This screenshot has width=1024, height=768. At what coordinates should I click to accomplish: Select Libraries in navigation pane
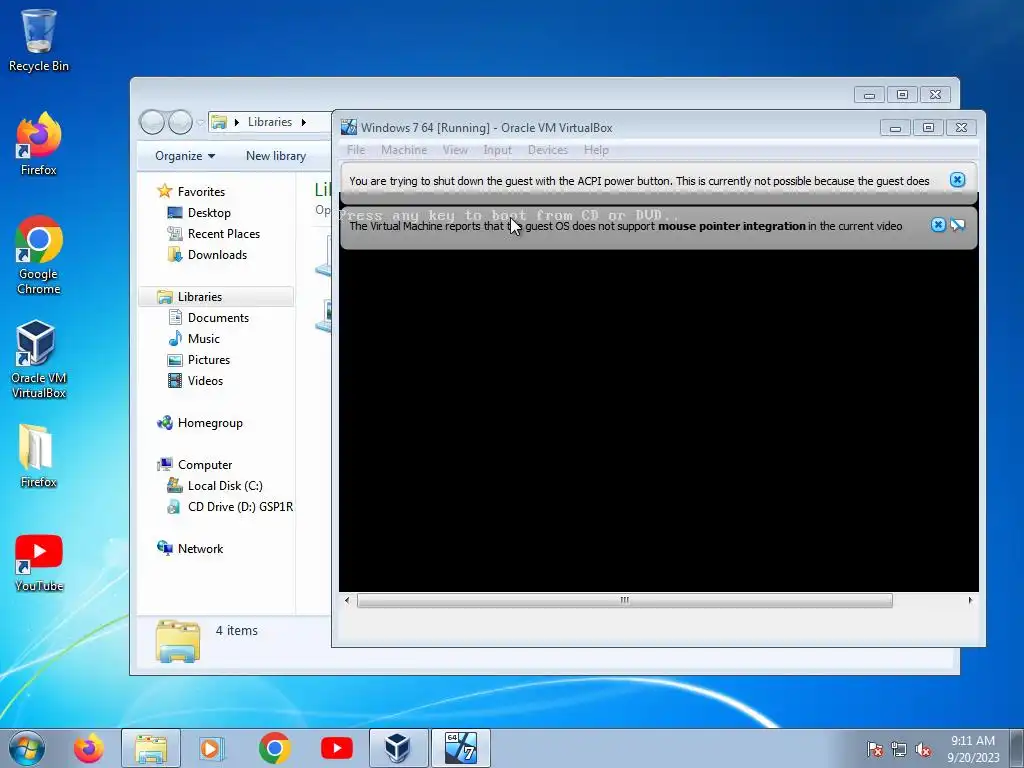[200, 296]
